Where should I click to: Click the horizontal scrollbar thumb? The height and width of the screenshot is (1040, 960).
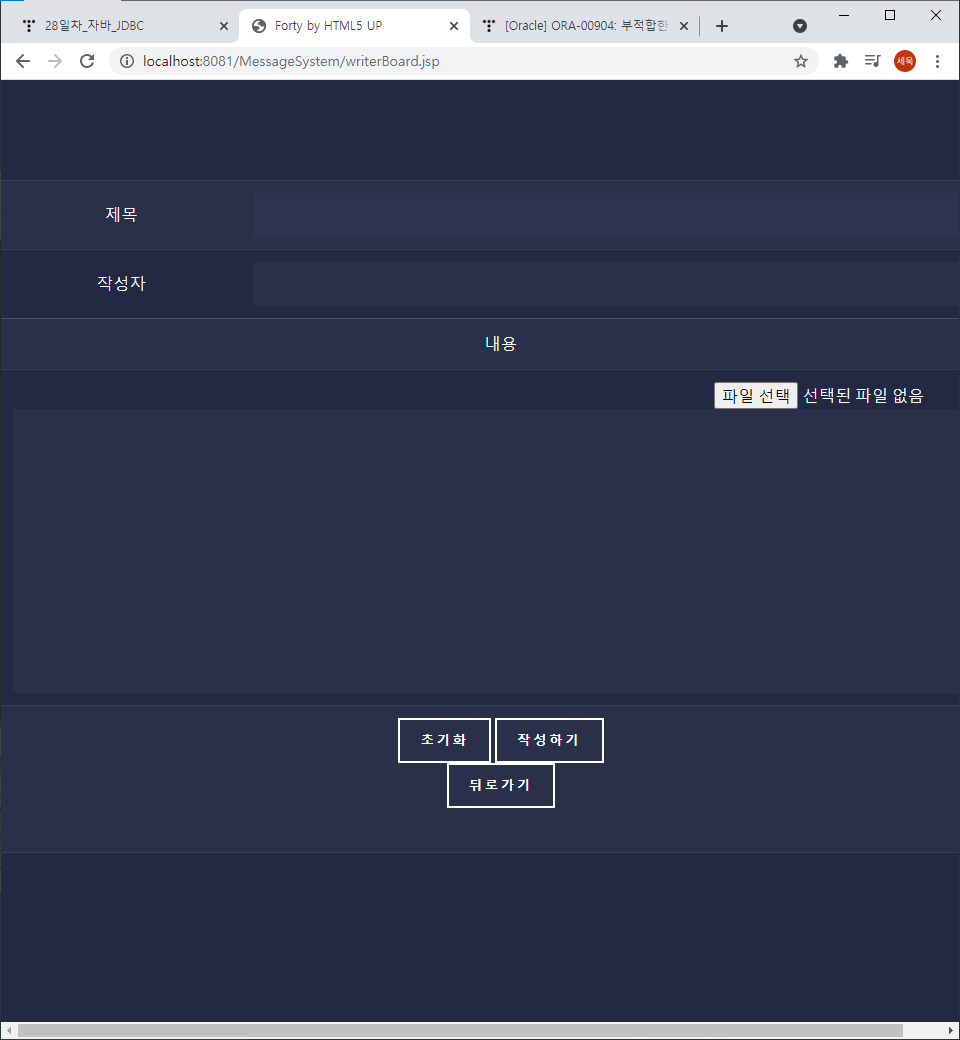tap(460, 1030)
